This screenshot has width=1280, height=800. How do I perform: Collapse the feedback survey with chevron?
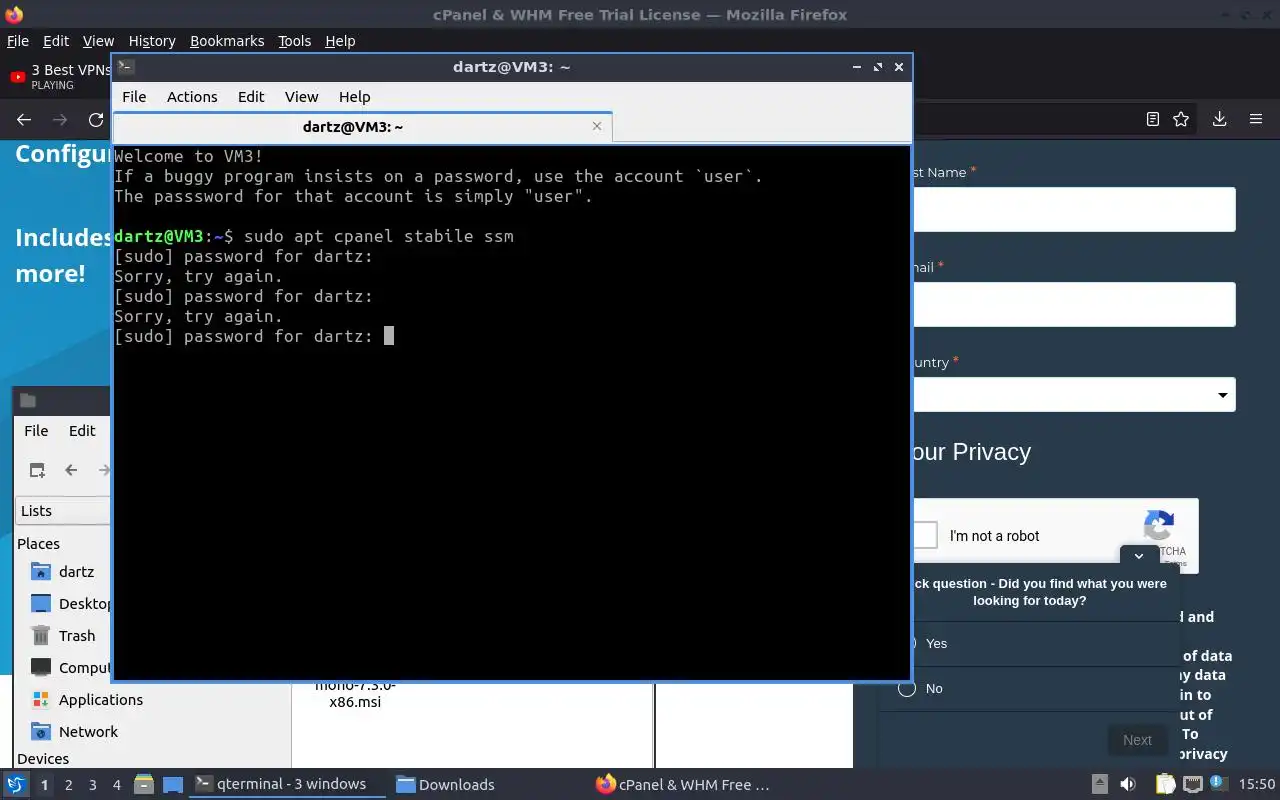(1138, 556)
